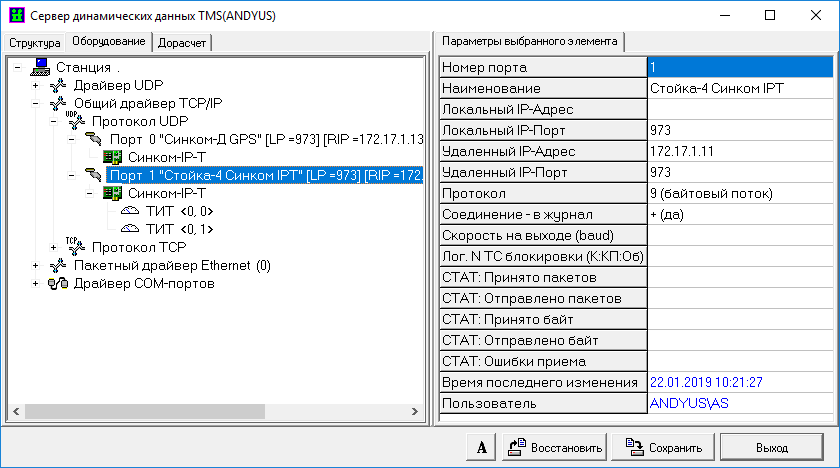The height and width of the screenshot is (468, 840).
Task: Click the Удаленный IP-Адрес value field
Action: (739, 151)
